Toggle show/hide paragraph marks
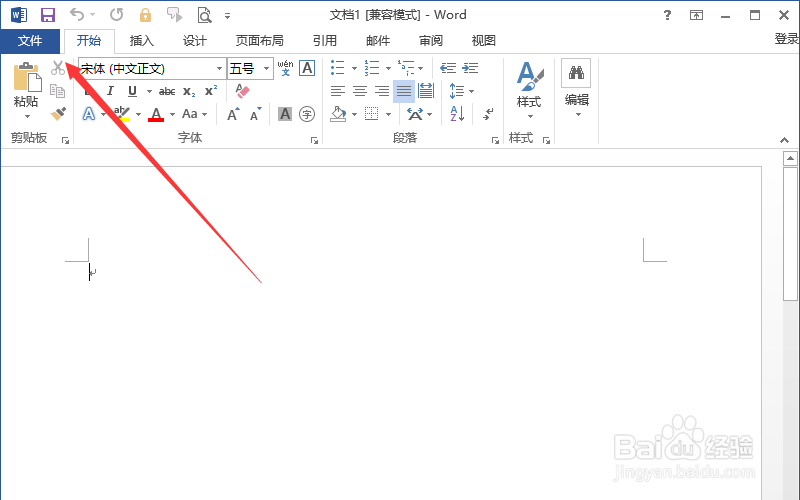 click(488, 114)
